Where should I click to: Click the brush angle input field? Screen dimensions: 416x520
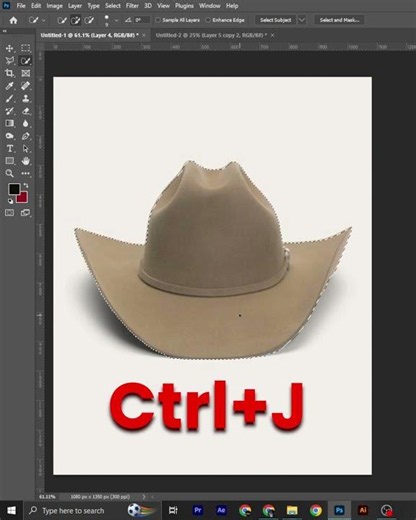tap(142, 20)
